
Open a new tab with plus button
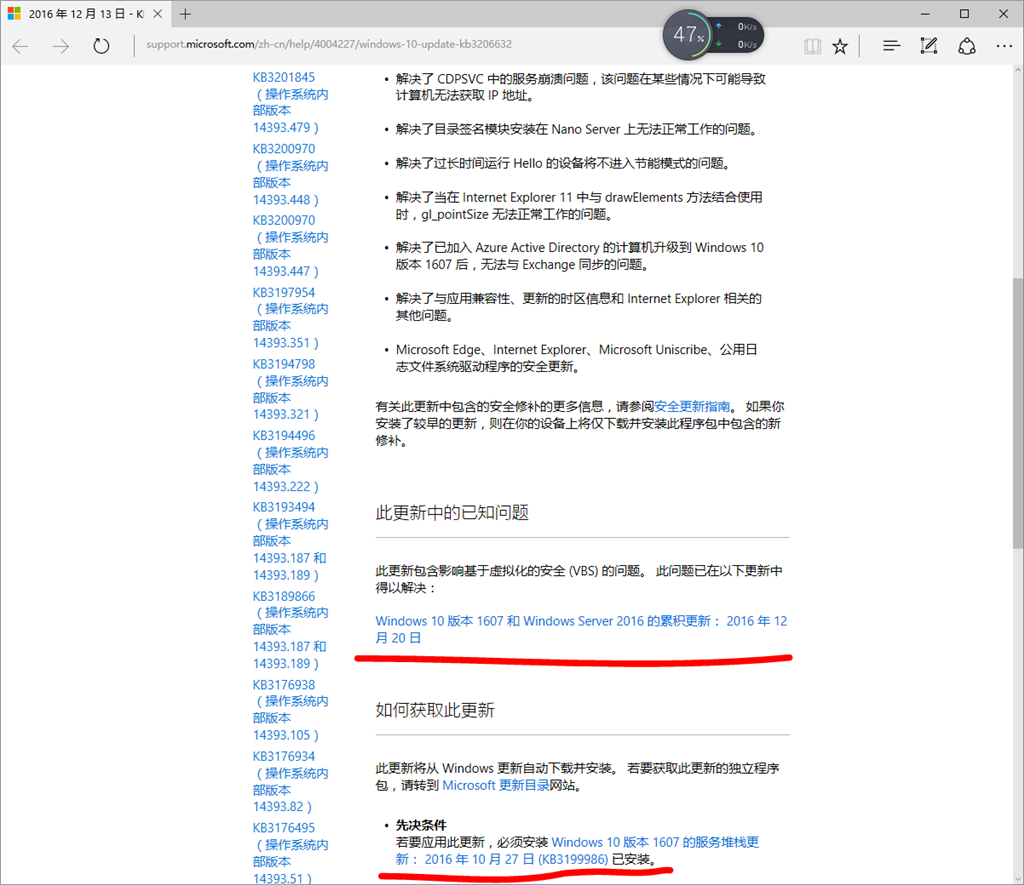coord(185,14)
